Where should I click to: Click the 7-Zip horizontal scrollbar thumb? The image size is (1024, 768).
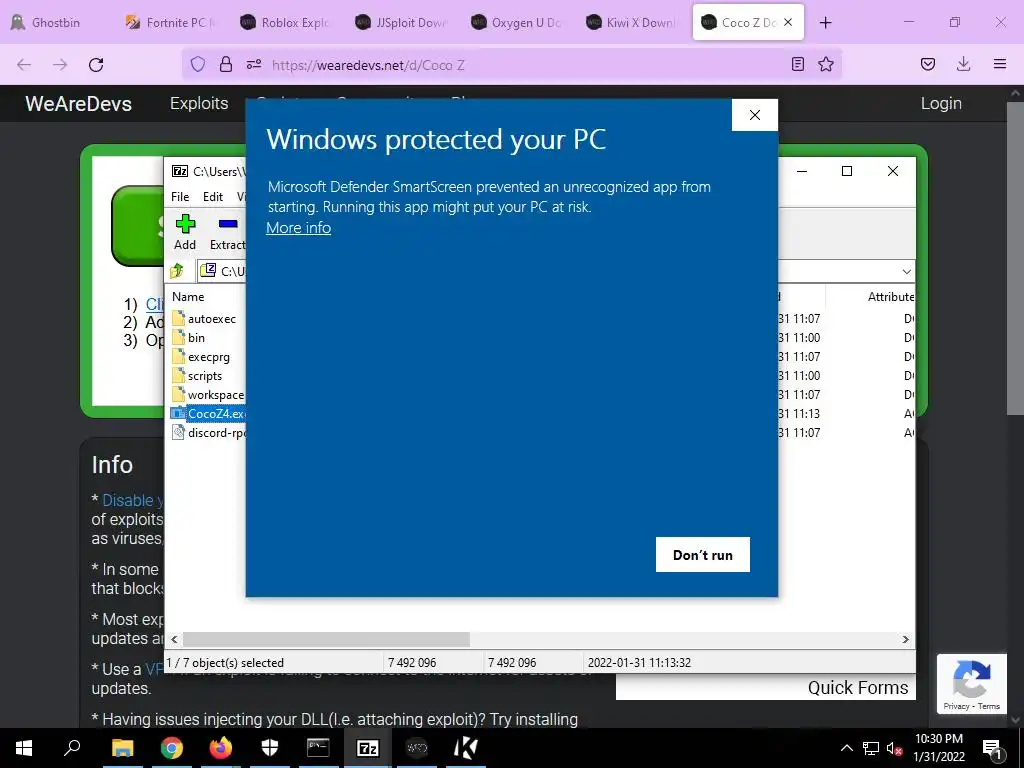(x=326, y=639)
